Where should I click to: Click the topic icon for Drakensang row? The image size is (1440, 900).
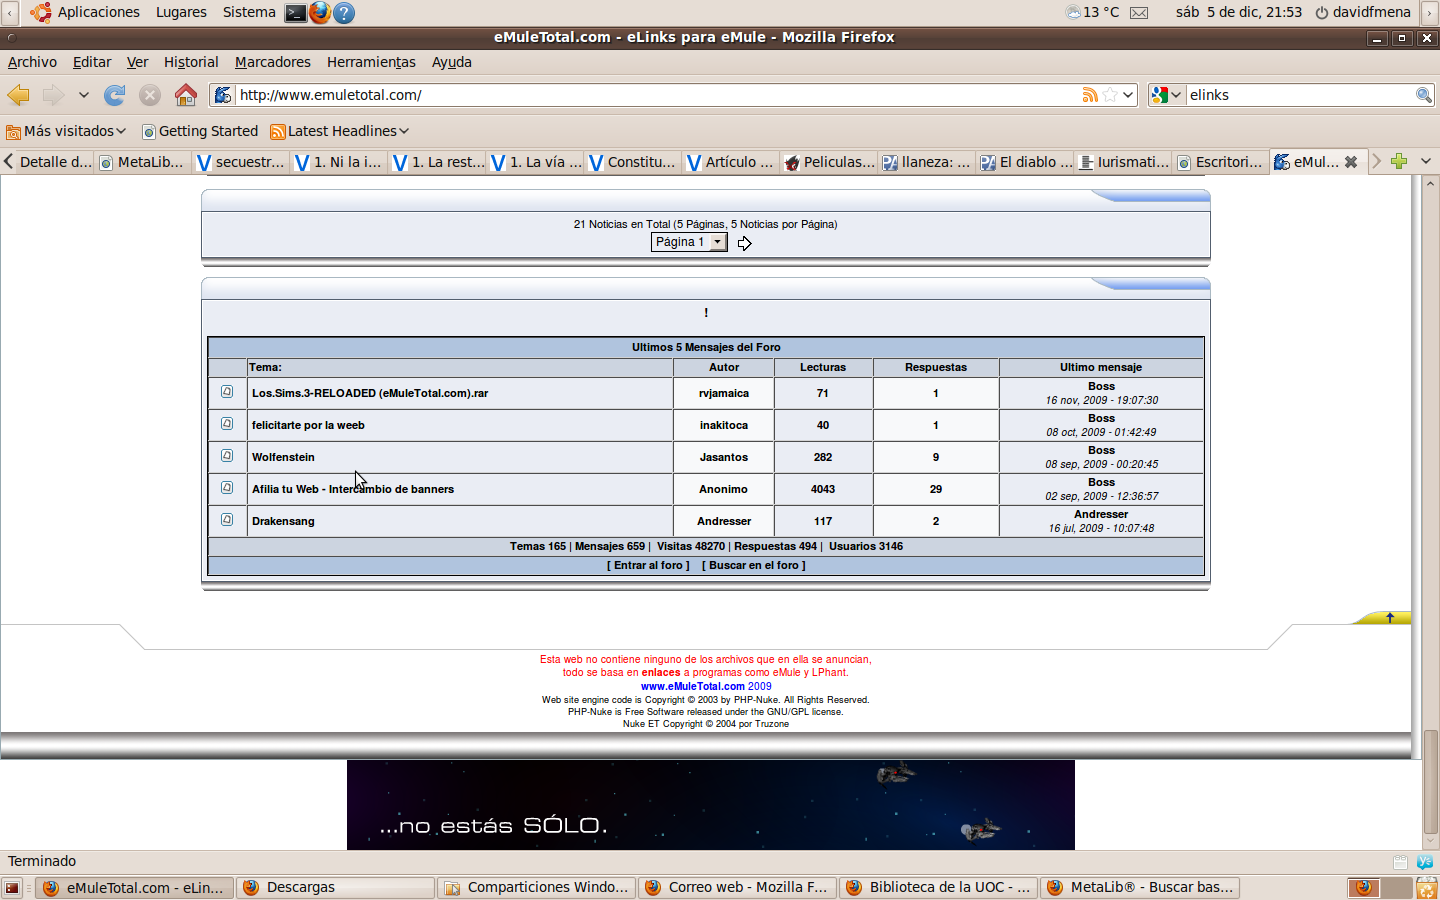tap(227, 520)
